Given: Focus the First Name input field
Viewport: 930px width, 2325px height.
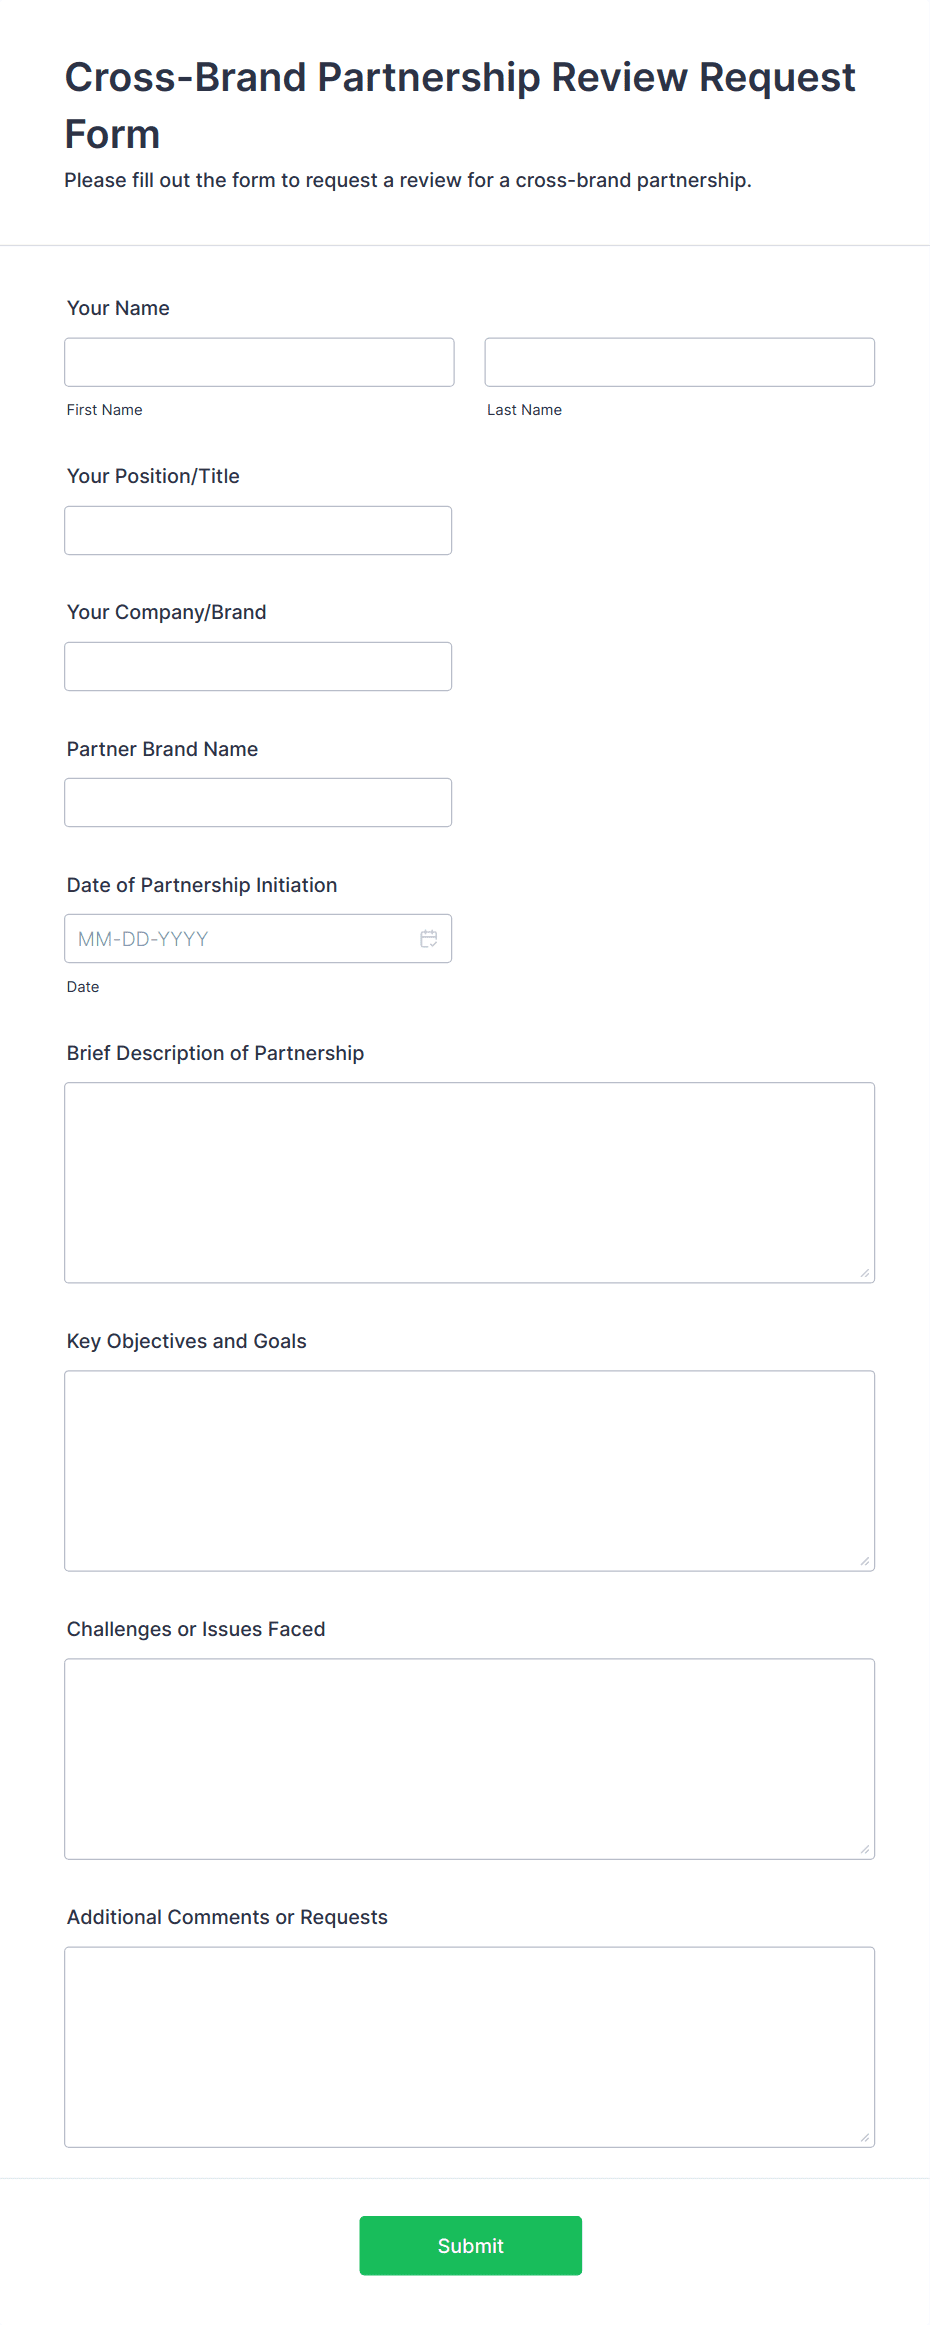Looking at the screenshot, I should (259, 362).
